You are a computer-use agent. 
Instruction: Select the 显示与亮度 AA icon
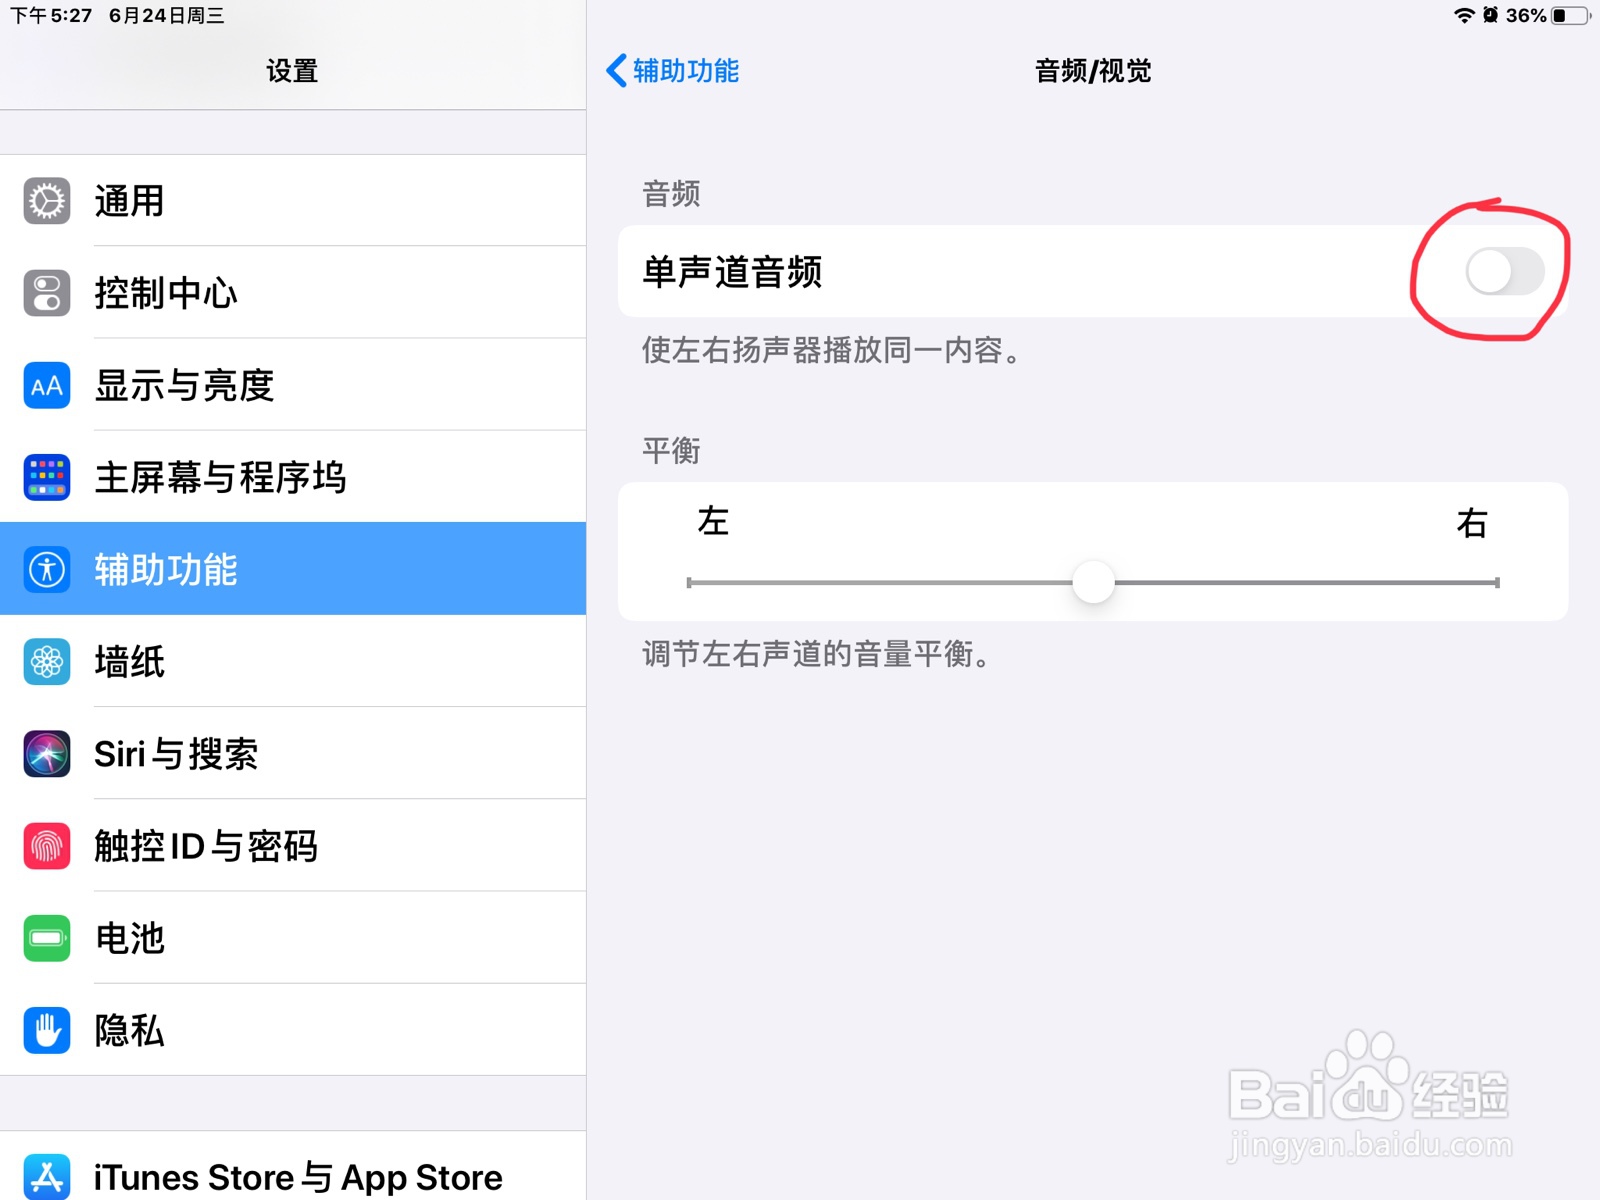coord(47,386)
